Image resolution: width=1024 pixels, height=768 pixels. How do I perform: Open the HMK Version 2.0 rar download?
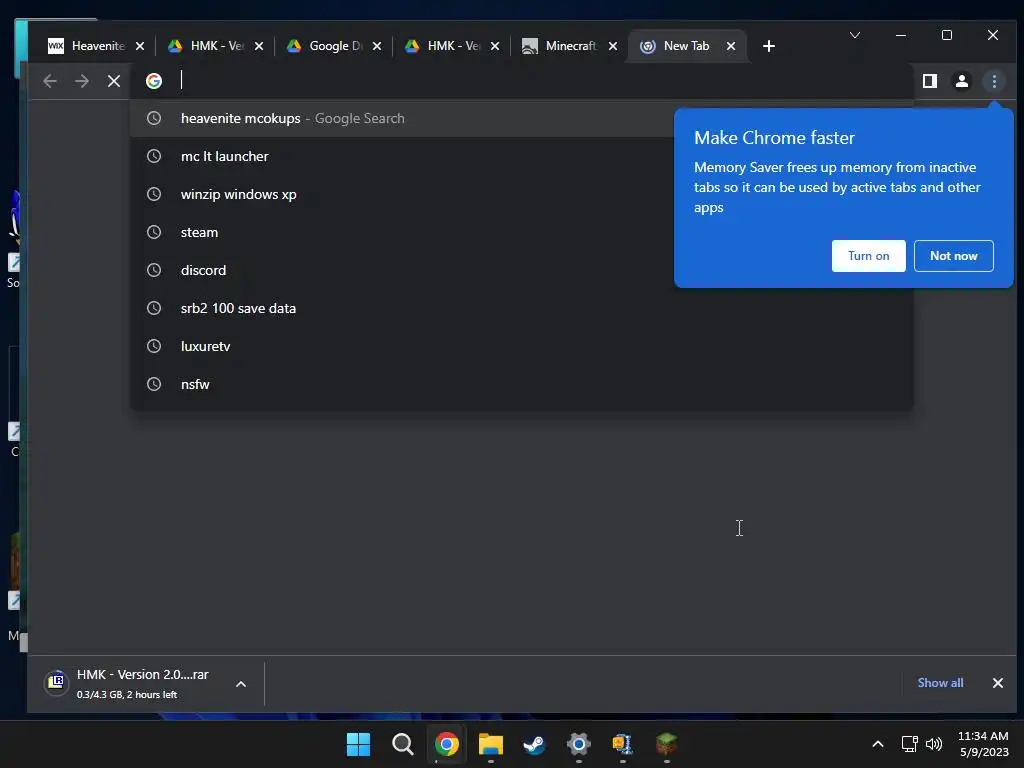(x=134, y=683)
